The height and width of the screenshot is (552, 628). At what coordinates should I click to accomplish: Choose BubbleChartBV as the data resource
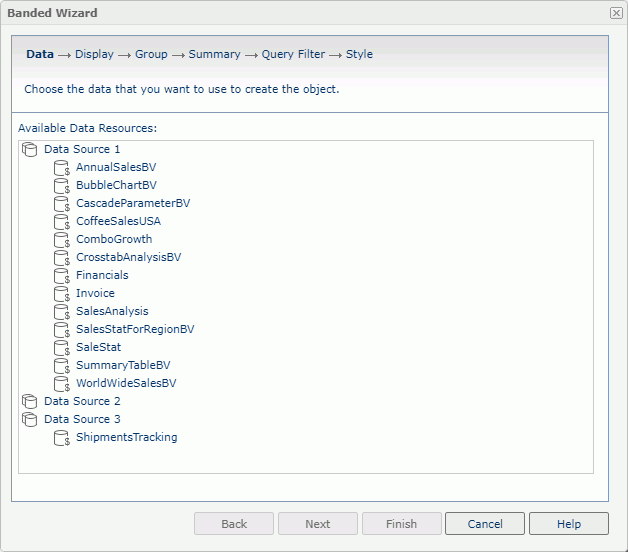click(x=117, y=185)
